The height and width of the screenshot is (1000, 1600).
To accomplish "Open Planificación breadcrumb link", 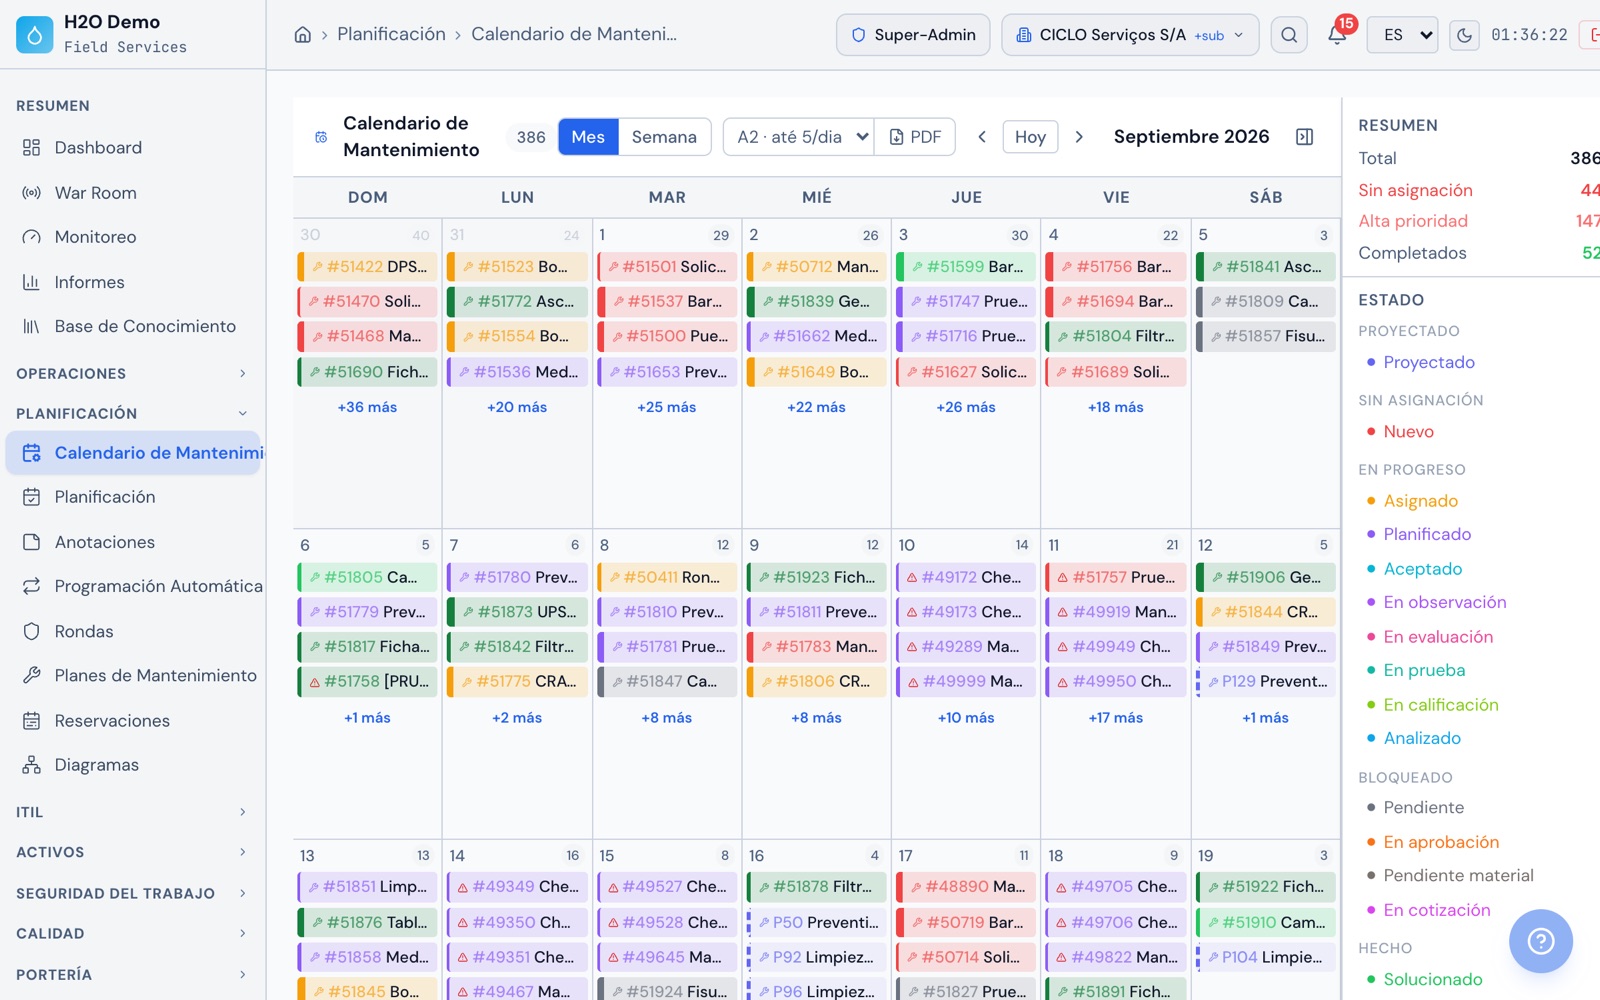I will (391, 34).
